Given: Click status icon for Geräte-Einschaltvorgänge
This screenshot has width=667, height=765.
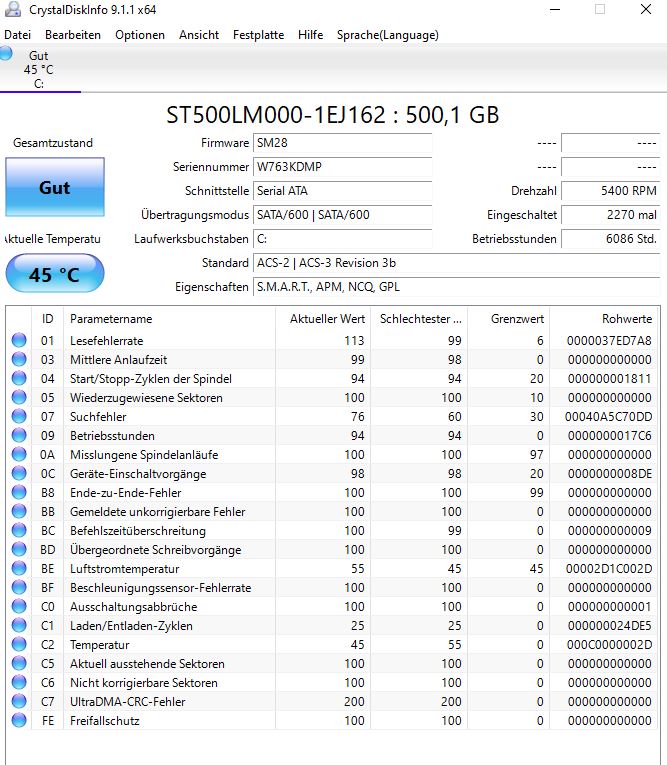Looking at the screenshot, I should 19,473.
